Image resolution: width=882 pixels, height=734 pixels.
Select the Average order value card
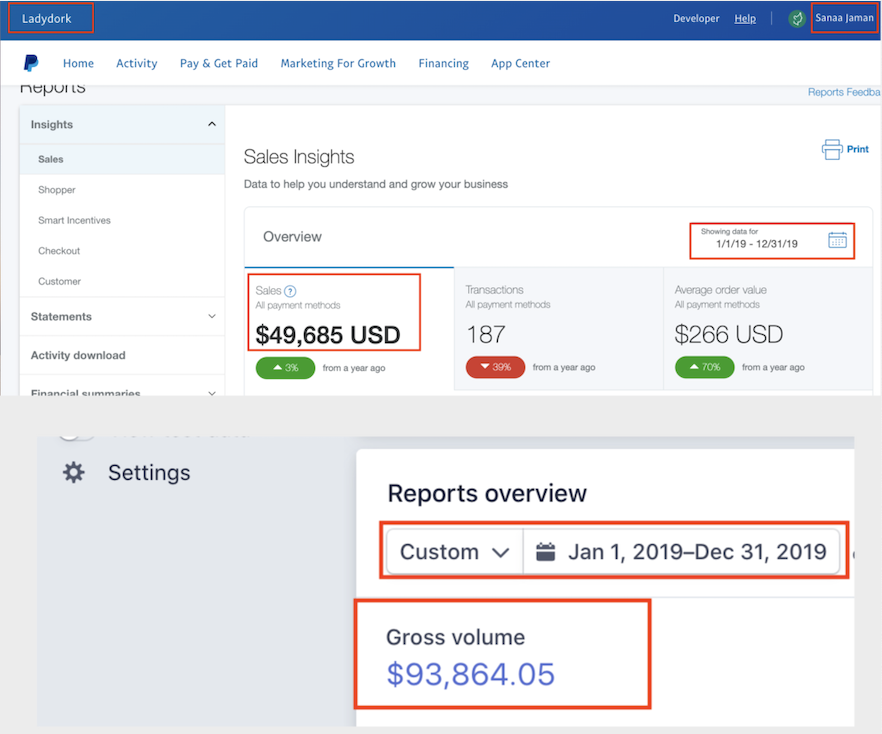(x=768, y=328)
